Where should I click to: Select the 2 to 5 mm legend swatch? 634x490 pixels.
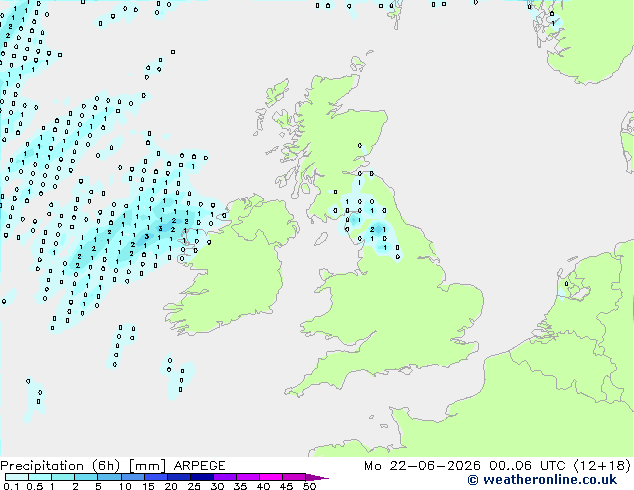pos(86,477)
